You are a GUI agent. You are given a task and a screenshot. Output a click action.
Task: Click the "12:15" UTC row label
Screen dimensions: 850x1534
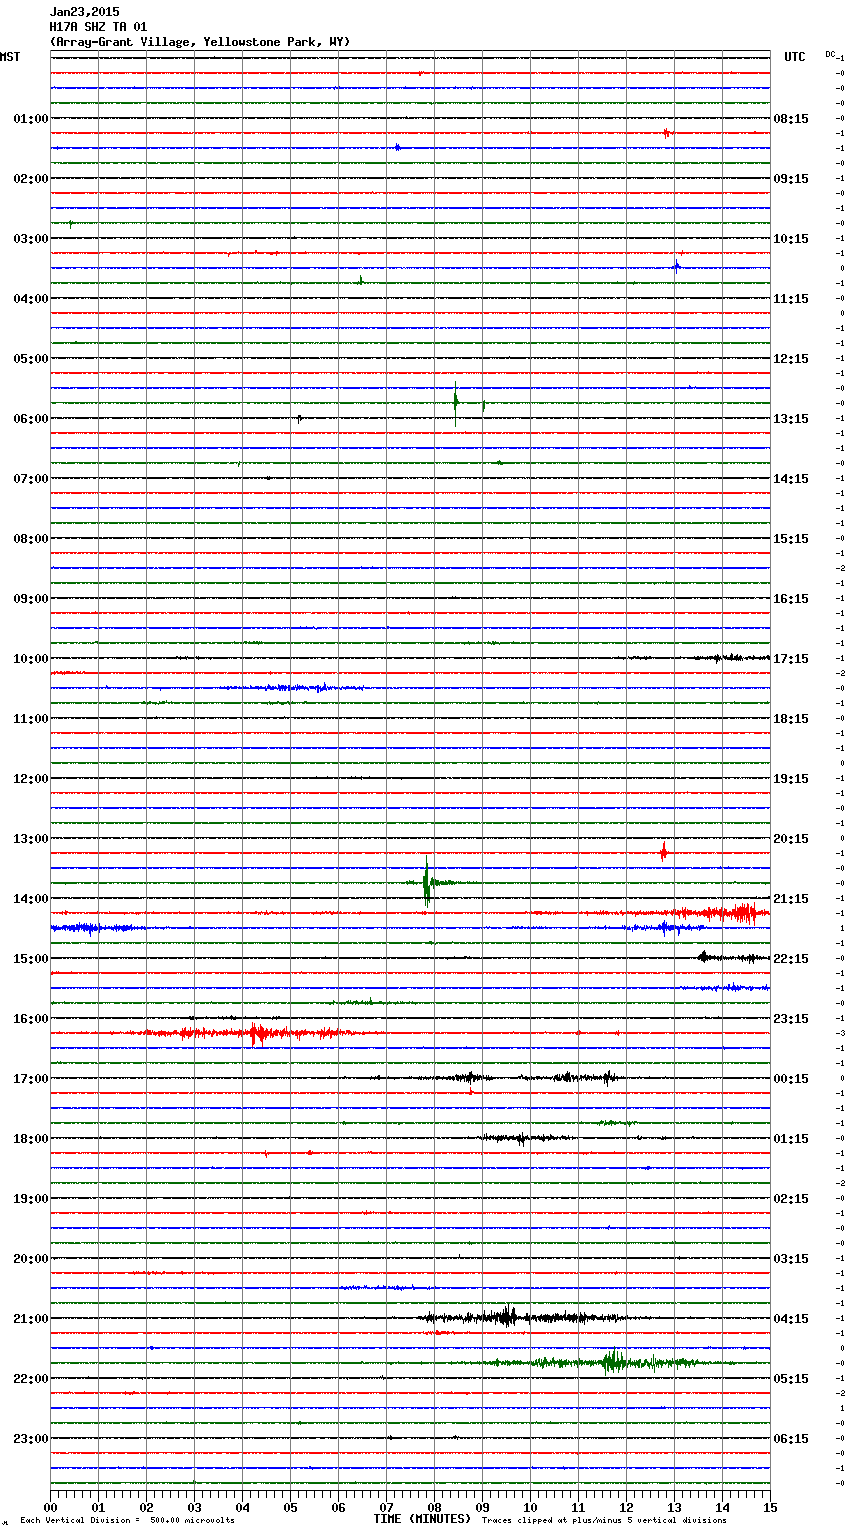click(x=791, y=359)
